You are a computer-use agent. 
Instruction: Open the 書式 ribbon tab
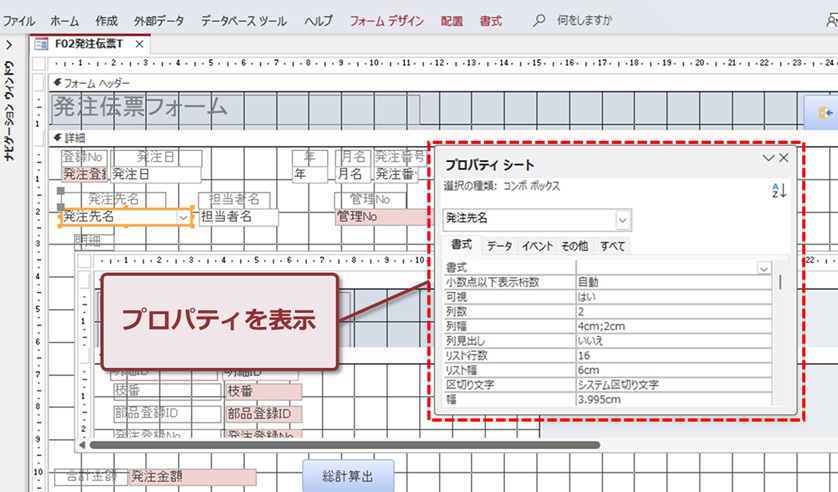491,21
